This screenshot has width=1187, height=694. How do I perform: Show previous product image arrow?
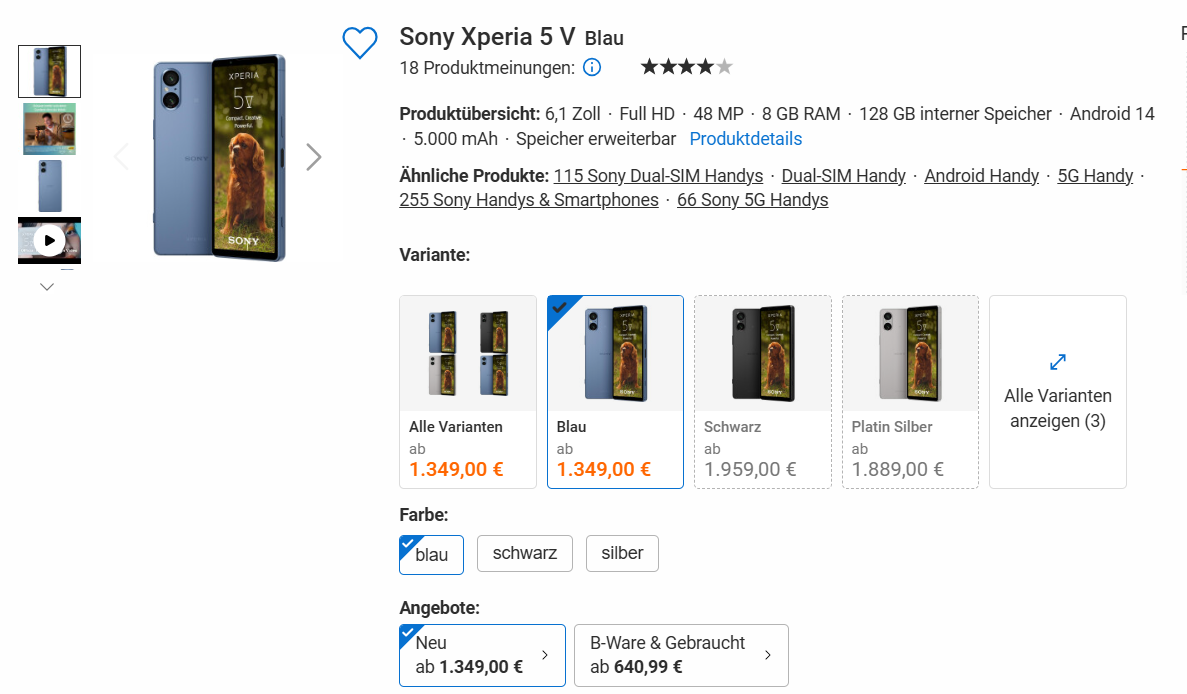click(121, 157)
